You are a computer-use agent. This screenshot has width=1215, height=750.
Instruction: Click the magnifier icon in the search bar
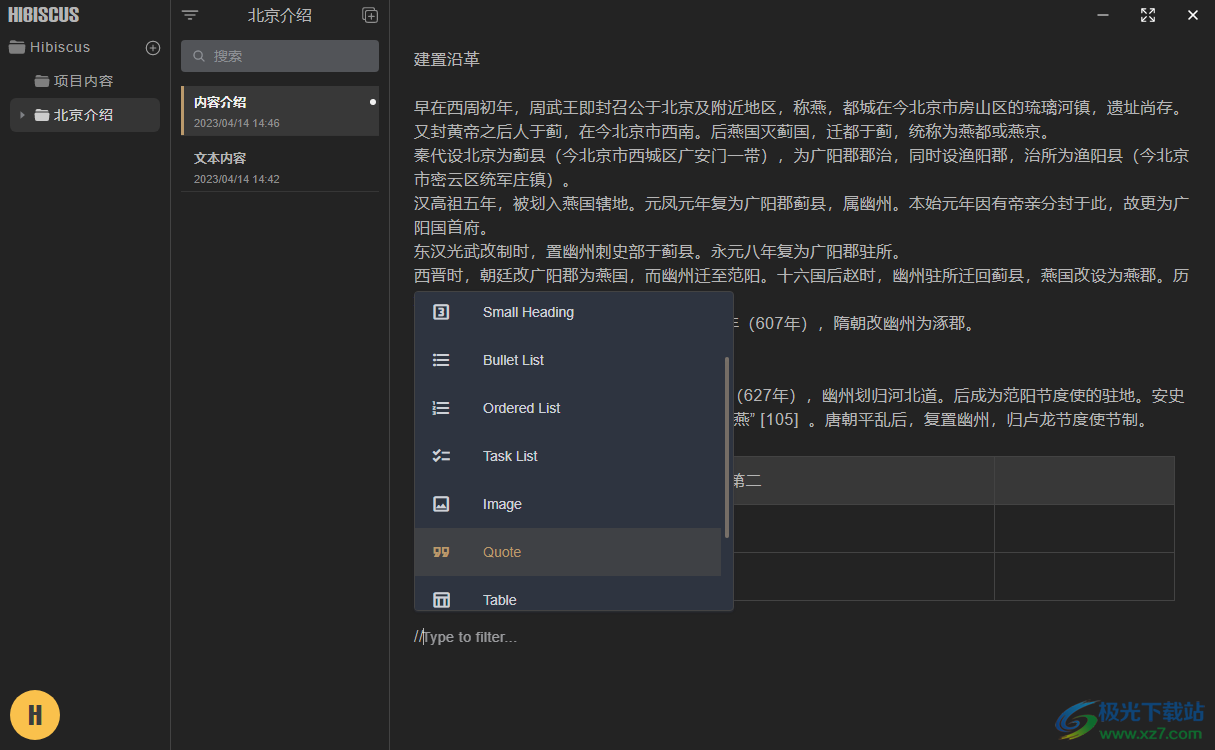tap(197, 56)
